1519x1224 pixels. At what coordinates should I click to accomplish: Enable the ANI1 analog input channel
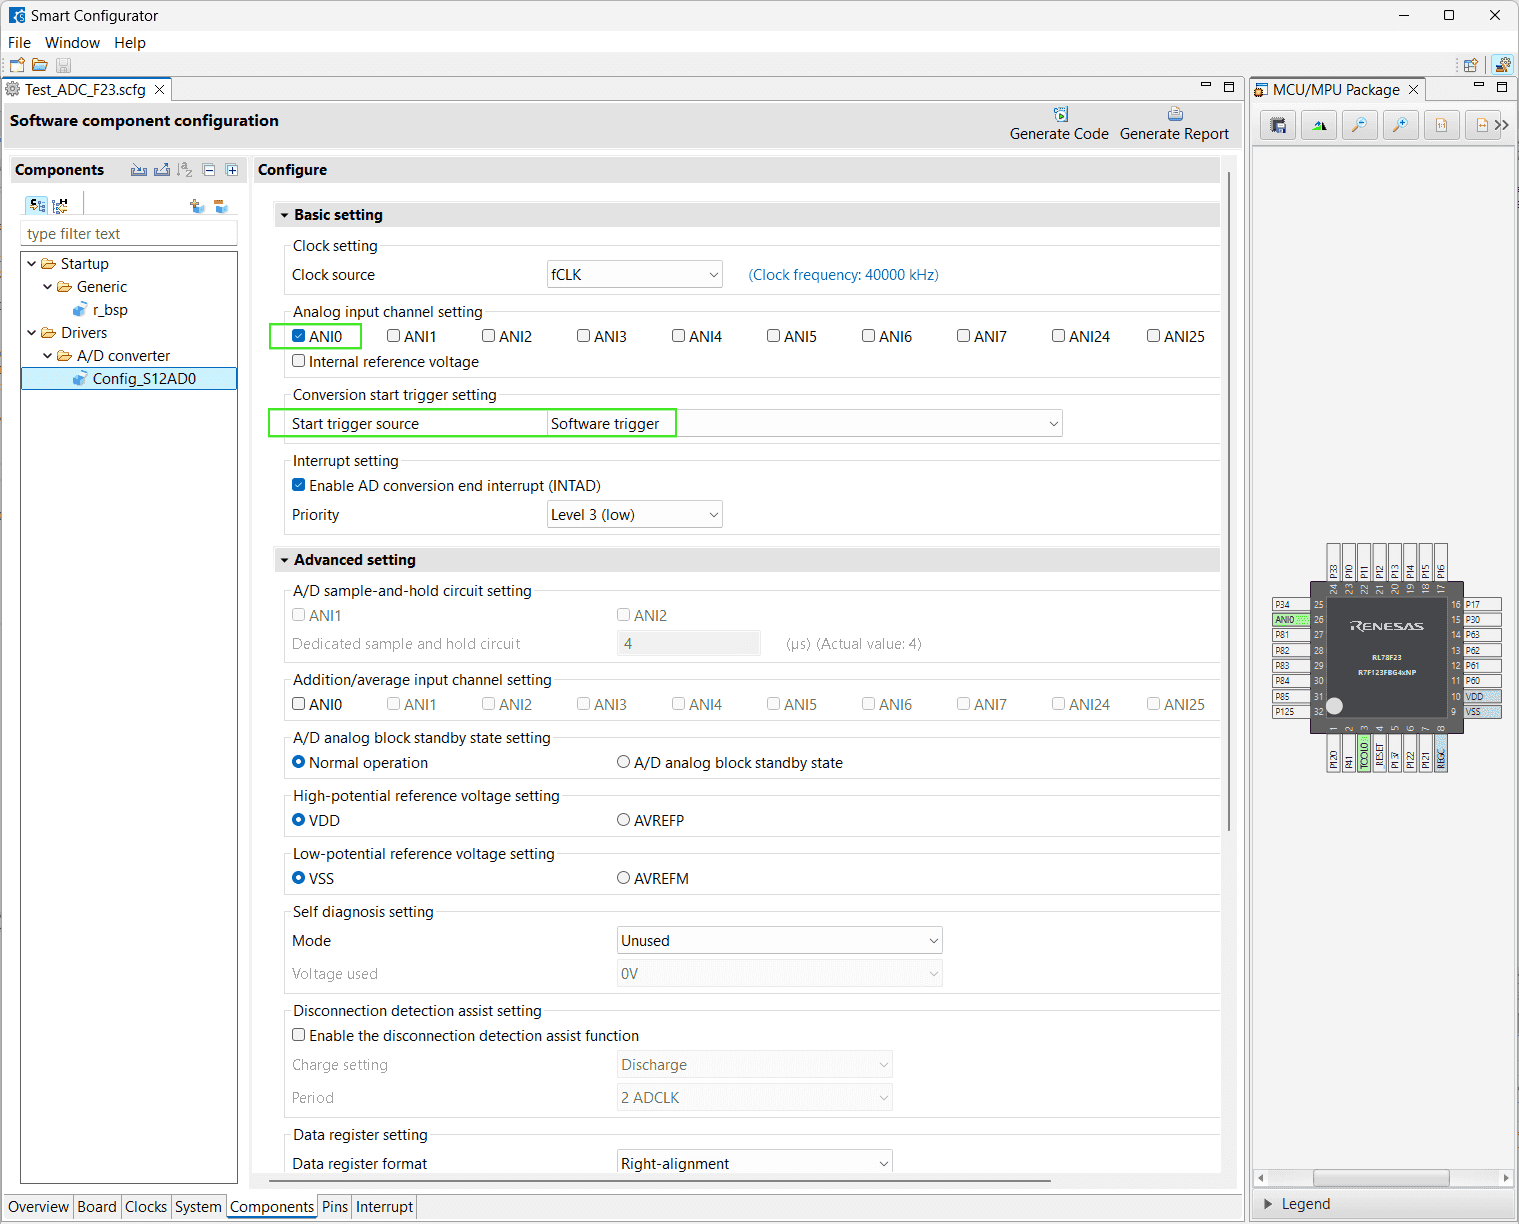pos(393,336)
